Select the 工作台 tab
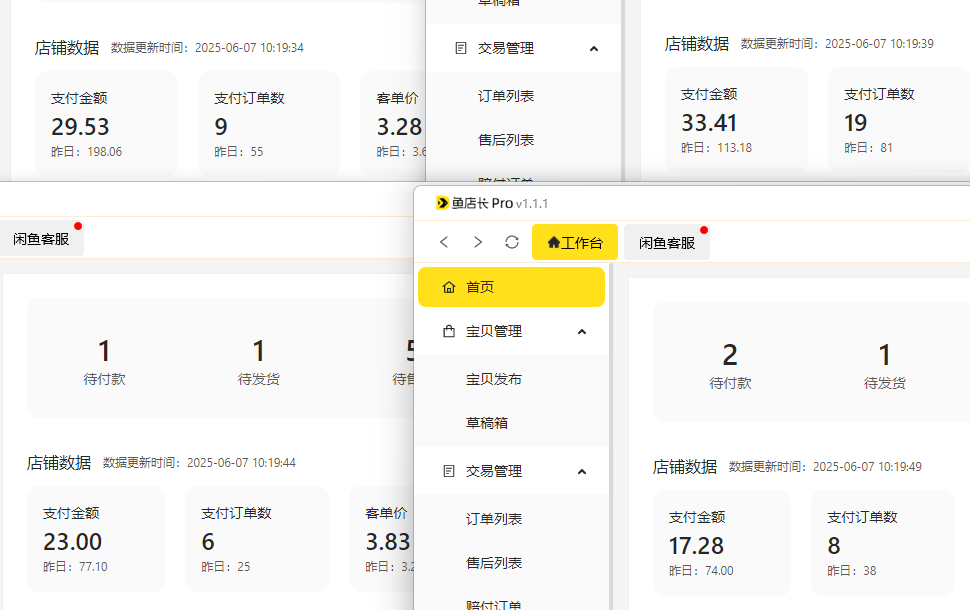 coord(574,242)
